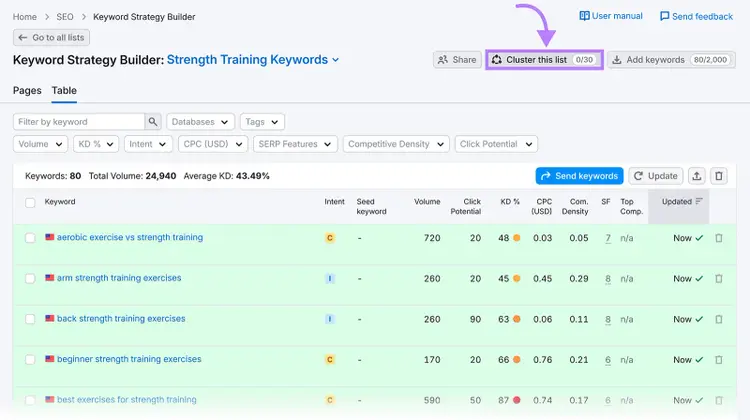This screenshot has width=750, height=420.
Task: Open keyword back strength training exercises
Action: coord(121,319)
